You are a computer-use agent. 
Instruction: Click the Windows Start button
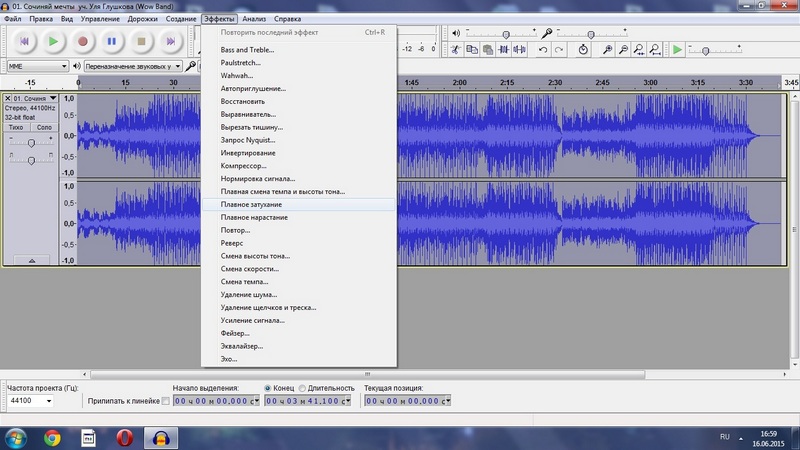tap(15, 438)
